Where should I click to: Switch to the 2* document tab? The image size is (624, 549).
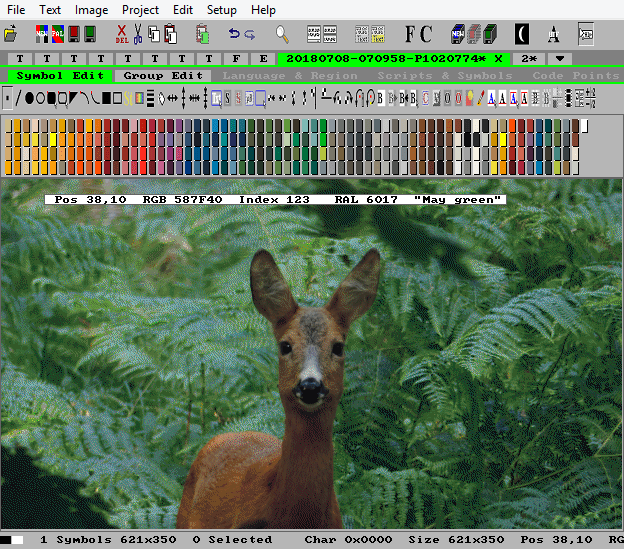click(529, 59)
